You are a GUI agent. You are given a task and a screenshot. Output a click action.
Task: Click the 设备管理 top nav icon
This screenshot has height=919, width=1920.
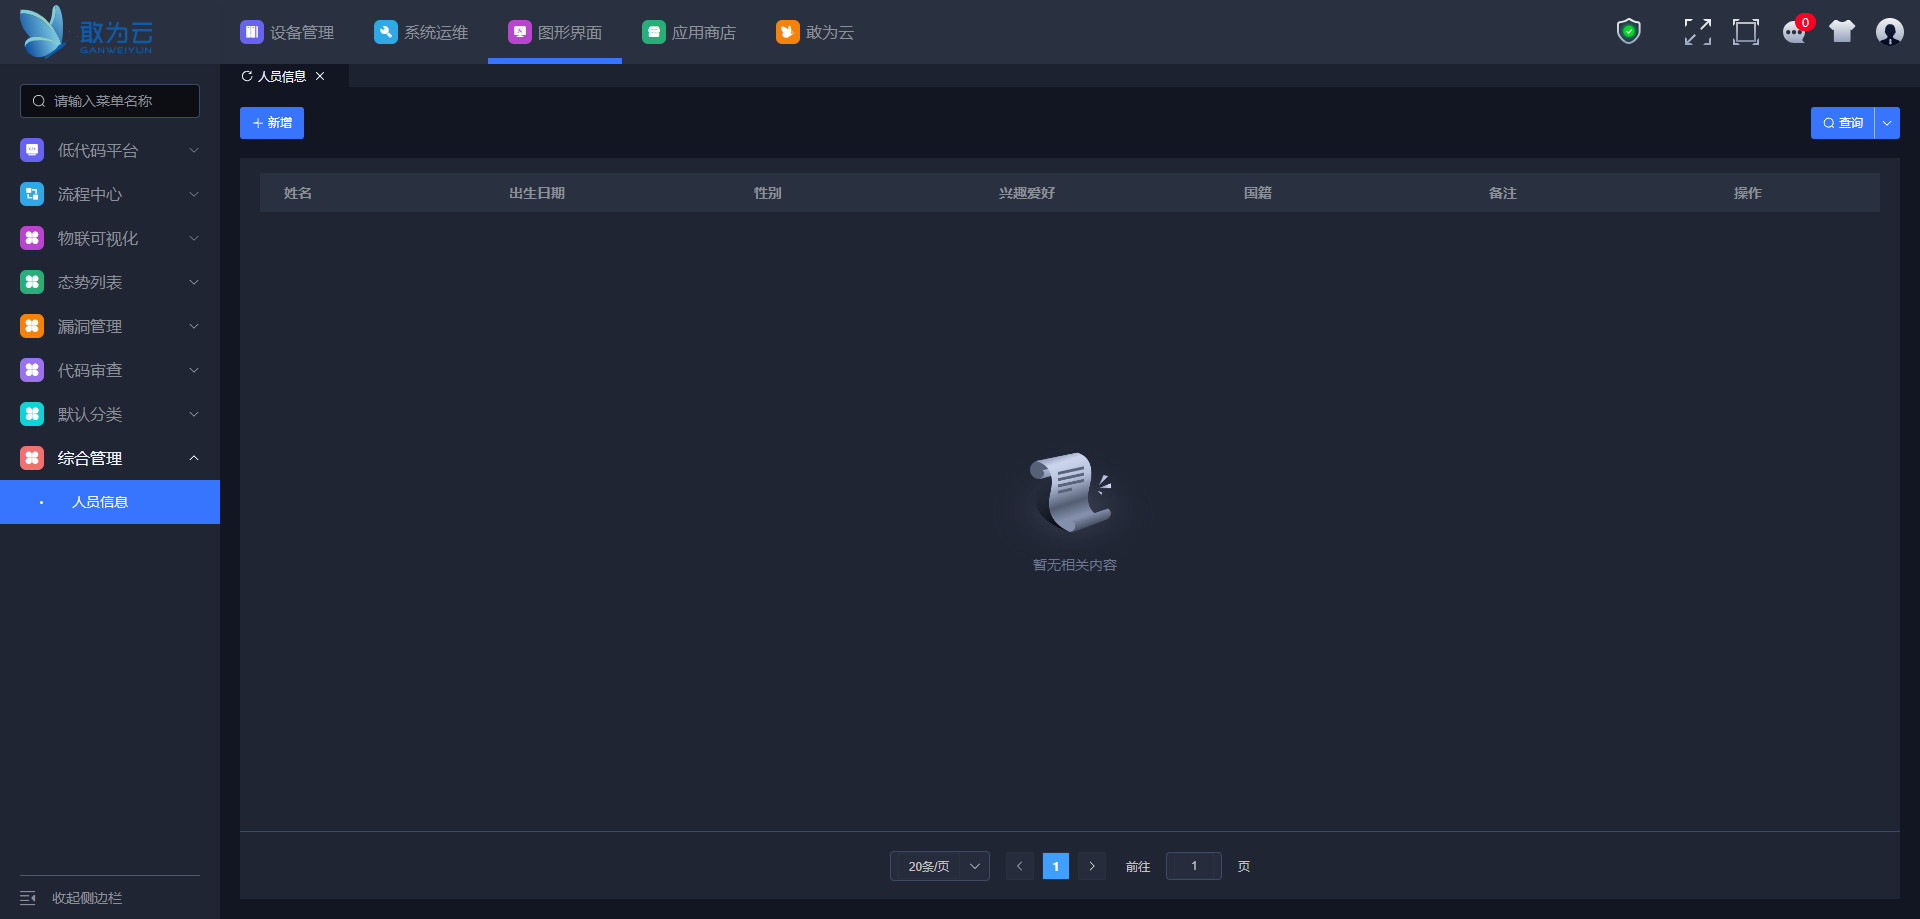pos(252,32)
